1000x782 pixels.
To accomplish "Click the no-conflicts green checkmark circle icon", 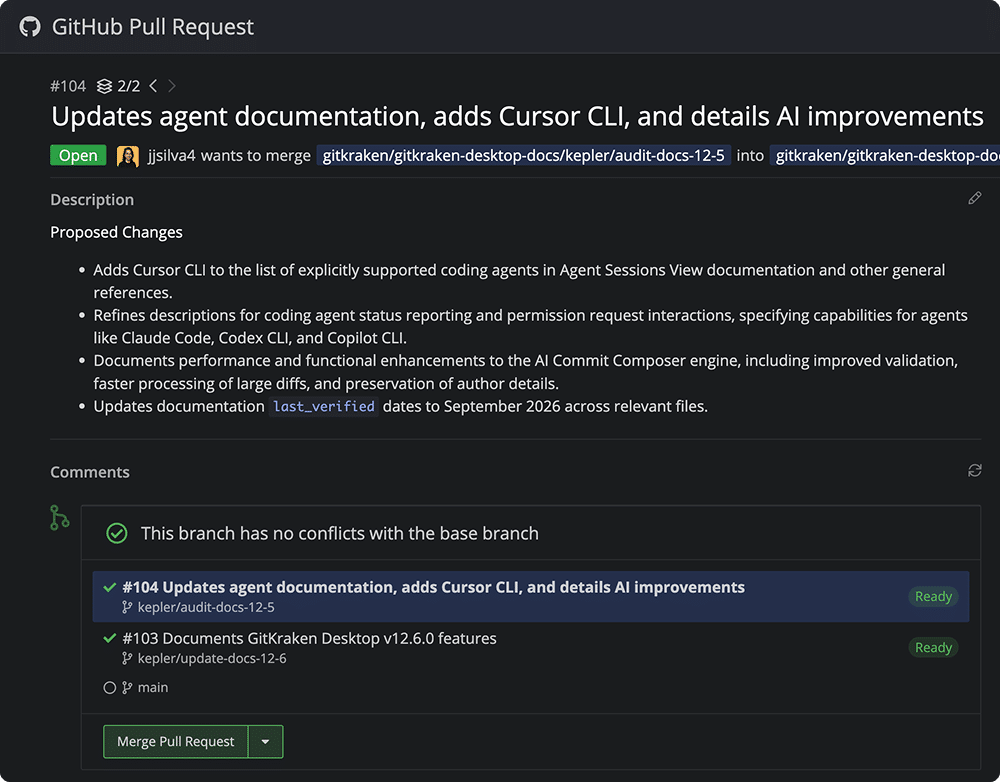I will point(117,533).
